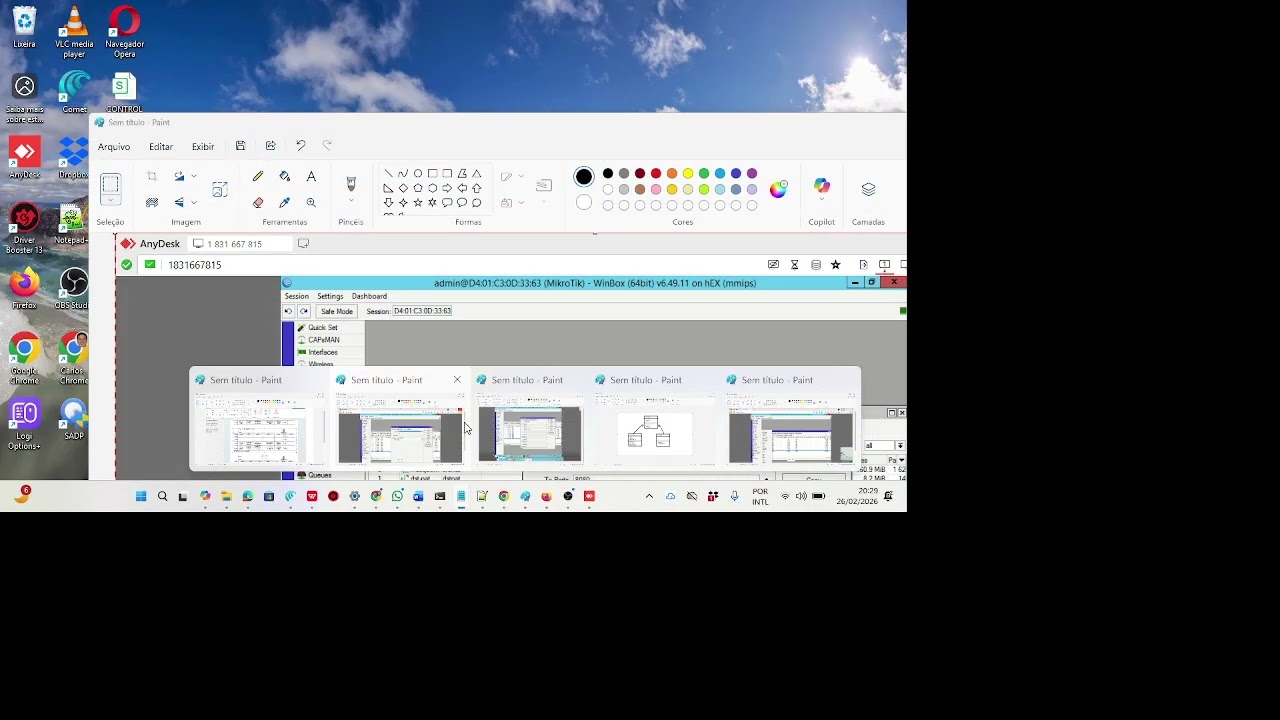
Task: Show hidden icons in system tray
Action: pos(649,496)
